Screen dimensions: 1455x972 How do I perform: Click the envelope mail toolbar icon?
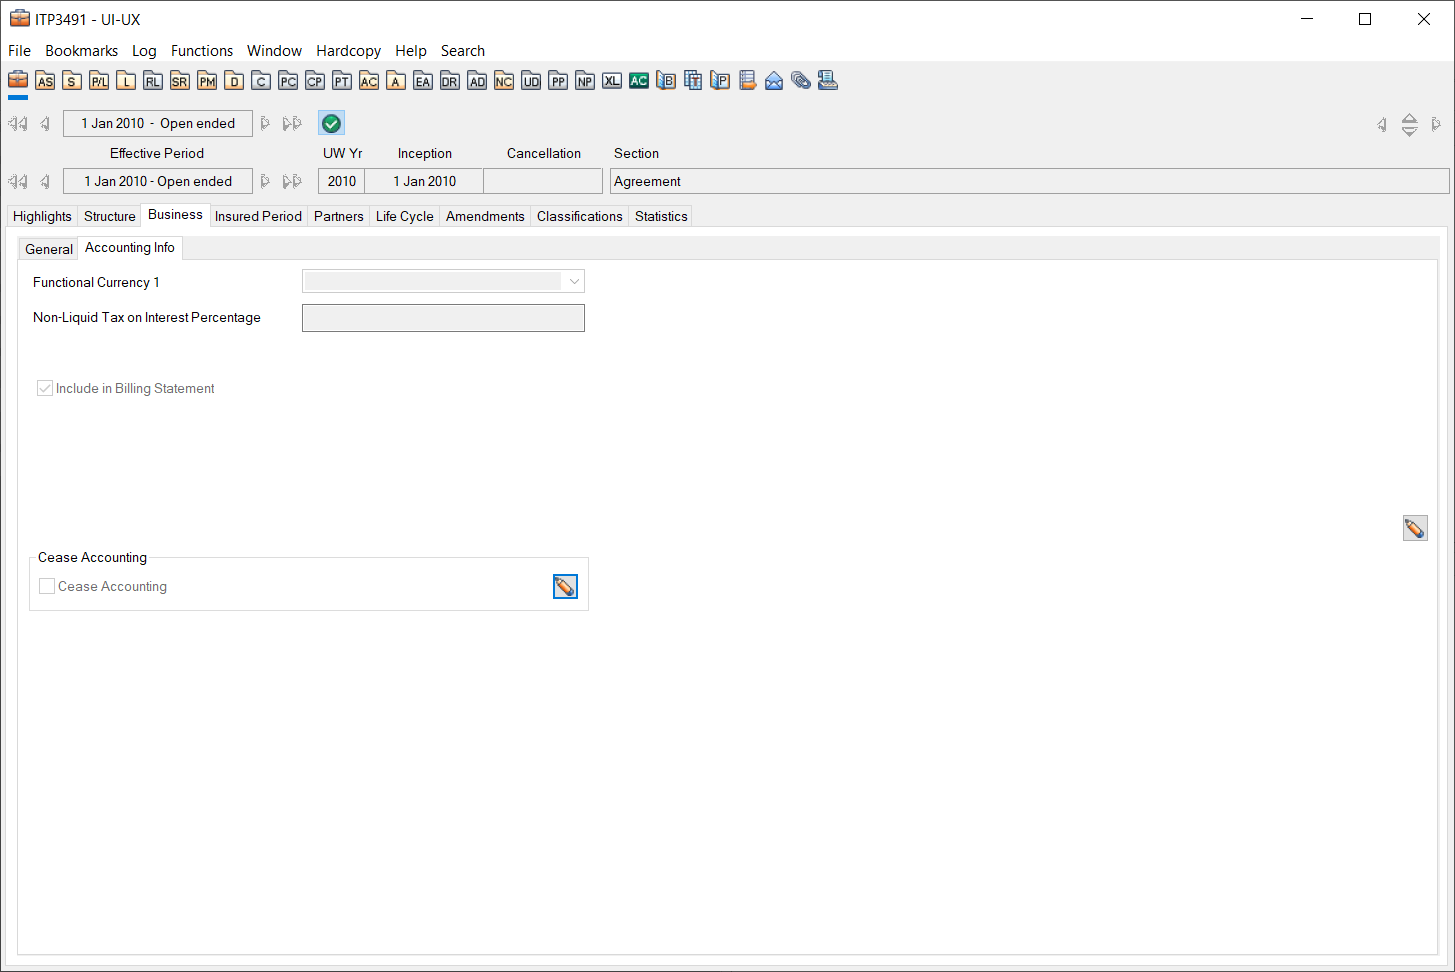(x=774, y=81)
